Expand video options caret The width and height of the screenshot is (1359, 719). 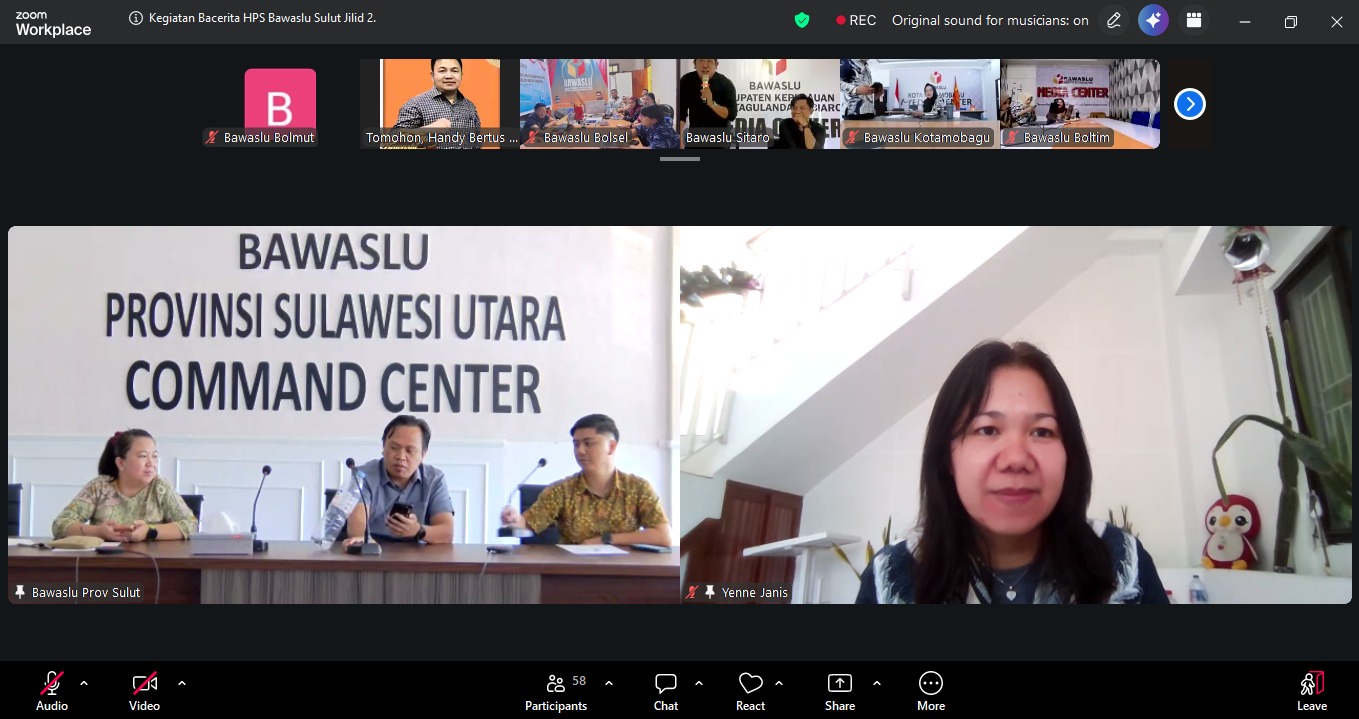(x=182, y=683)
